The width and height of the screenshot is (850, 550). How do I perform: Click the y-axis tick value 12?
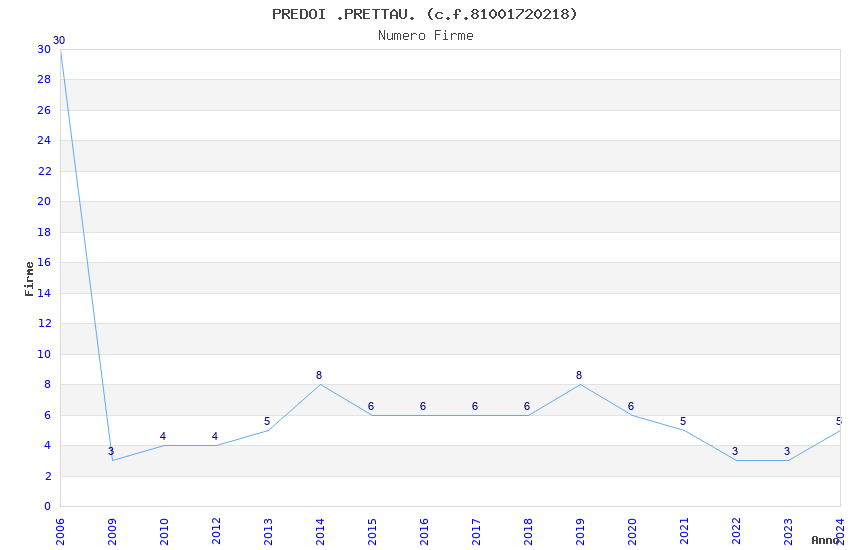[x=44, y=323]
